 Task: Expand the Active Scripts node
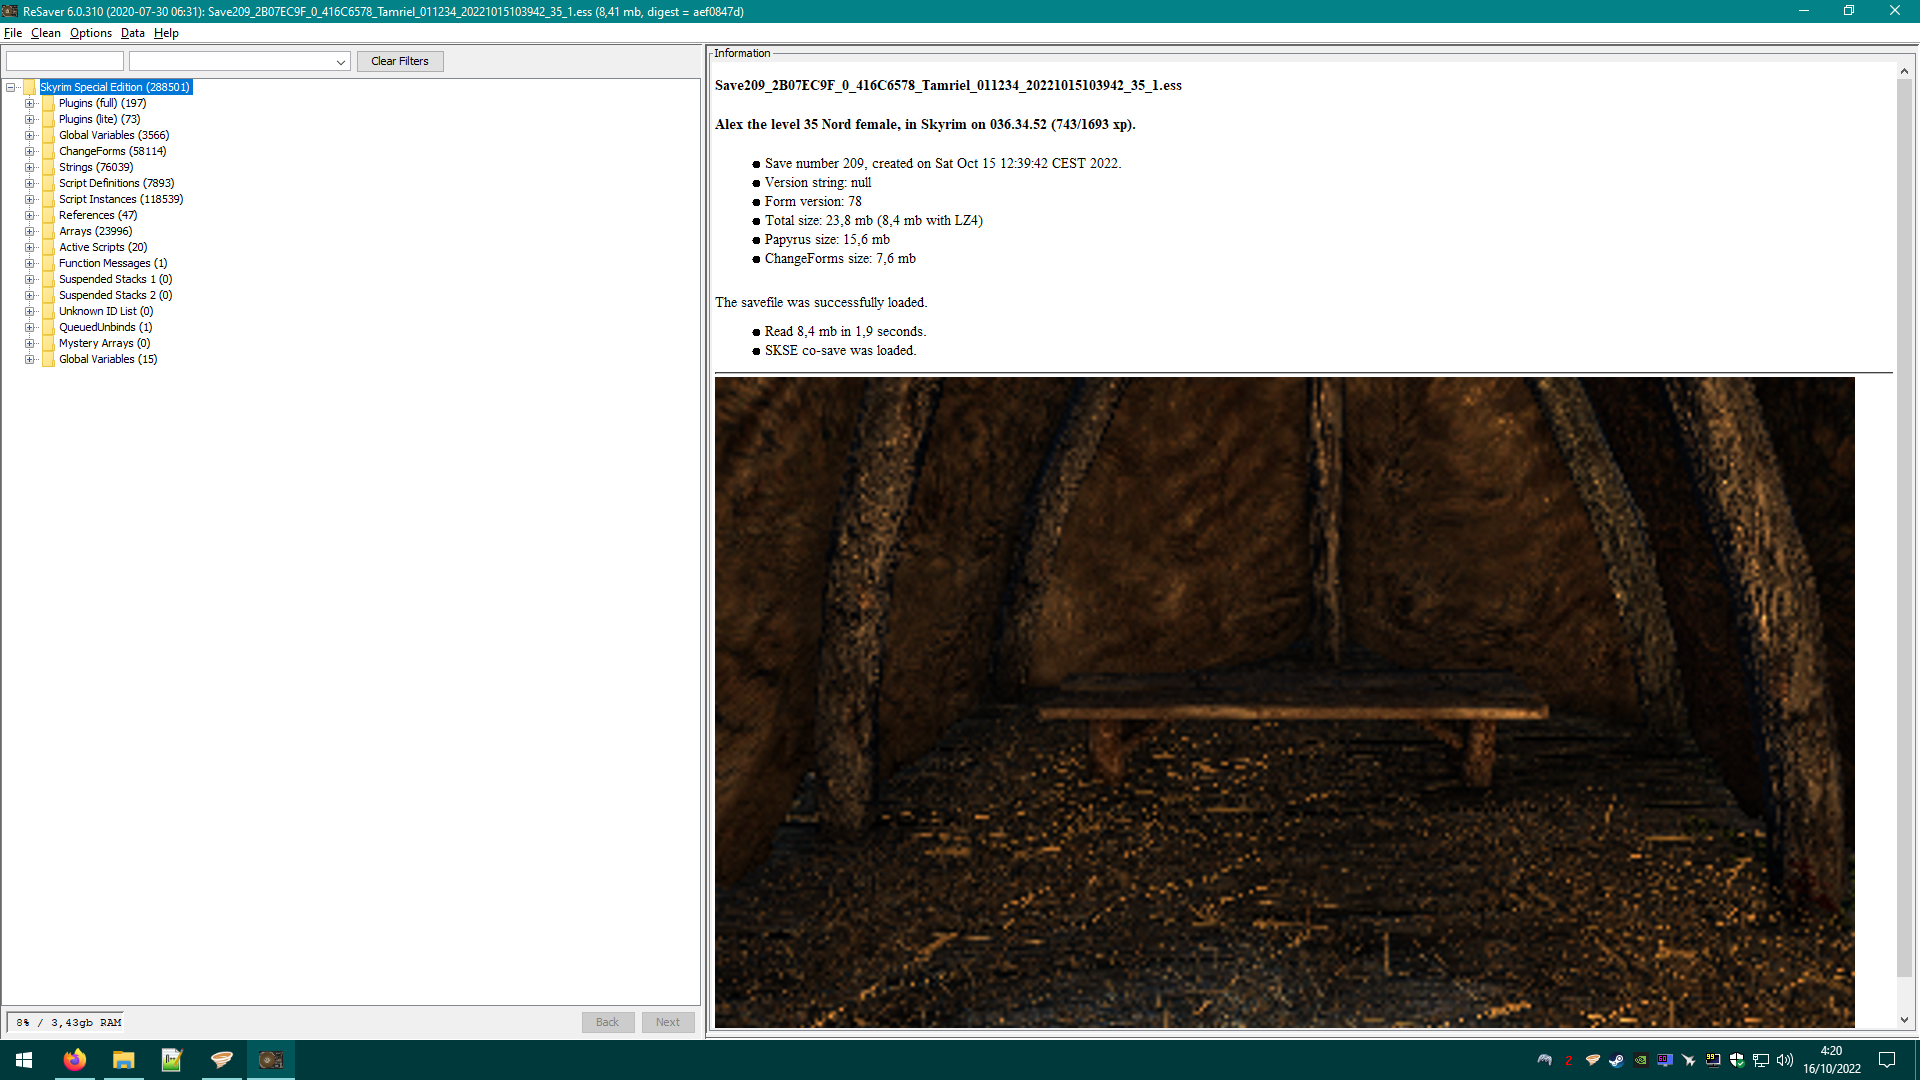[x=30, y=247]
